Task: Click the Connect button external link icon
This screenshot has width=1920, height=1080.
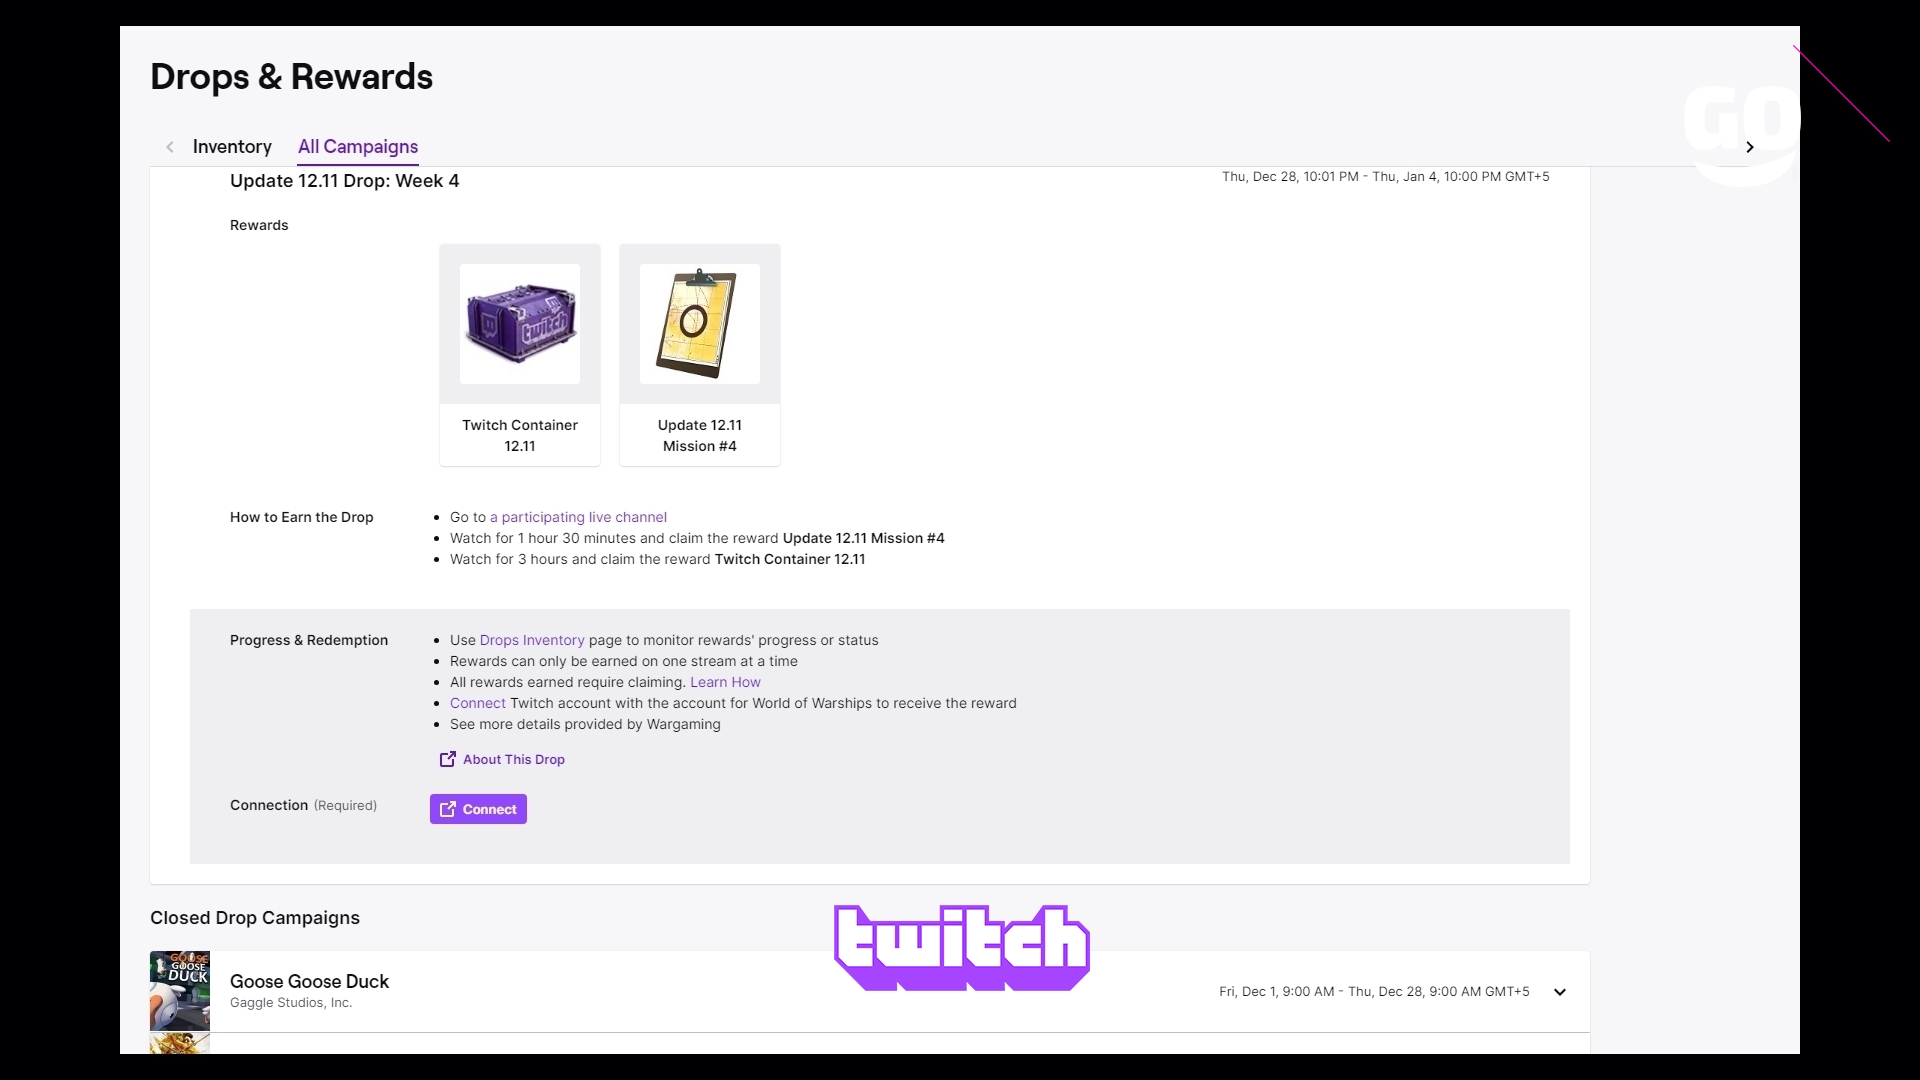Action: click(448, 808)
